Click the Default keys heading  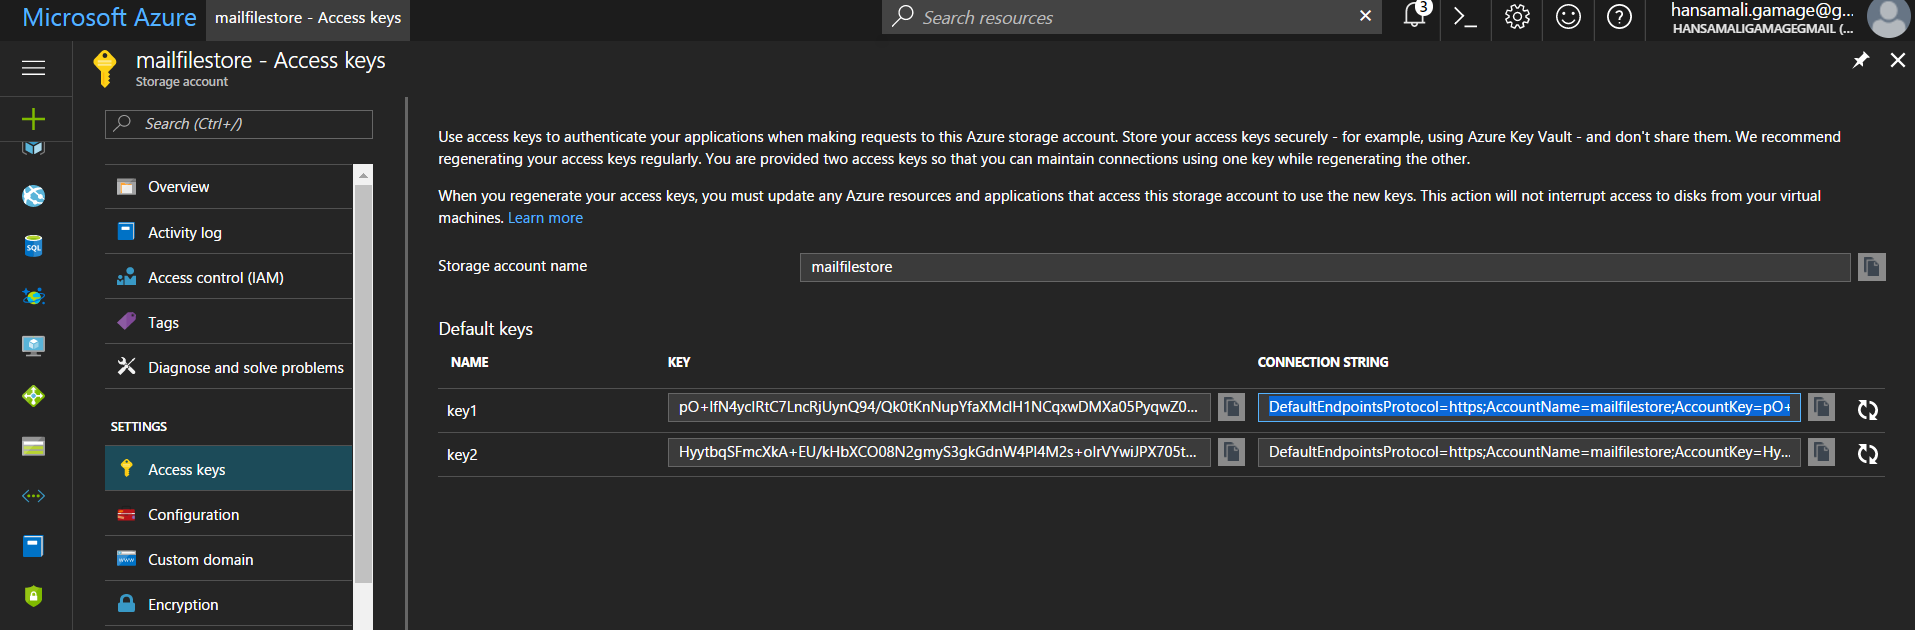click(486, 329)
